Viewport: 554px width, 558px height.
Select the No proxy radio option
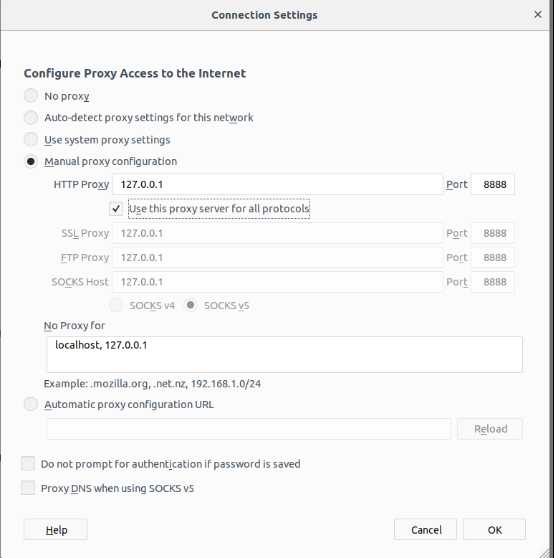pyautogui.click(x=31, y=96)
